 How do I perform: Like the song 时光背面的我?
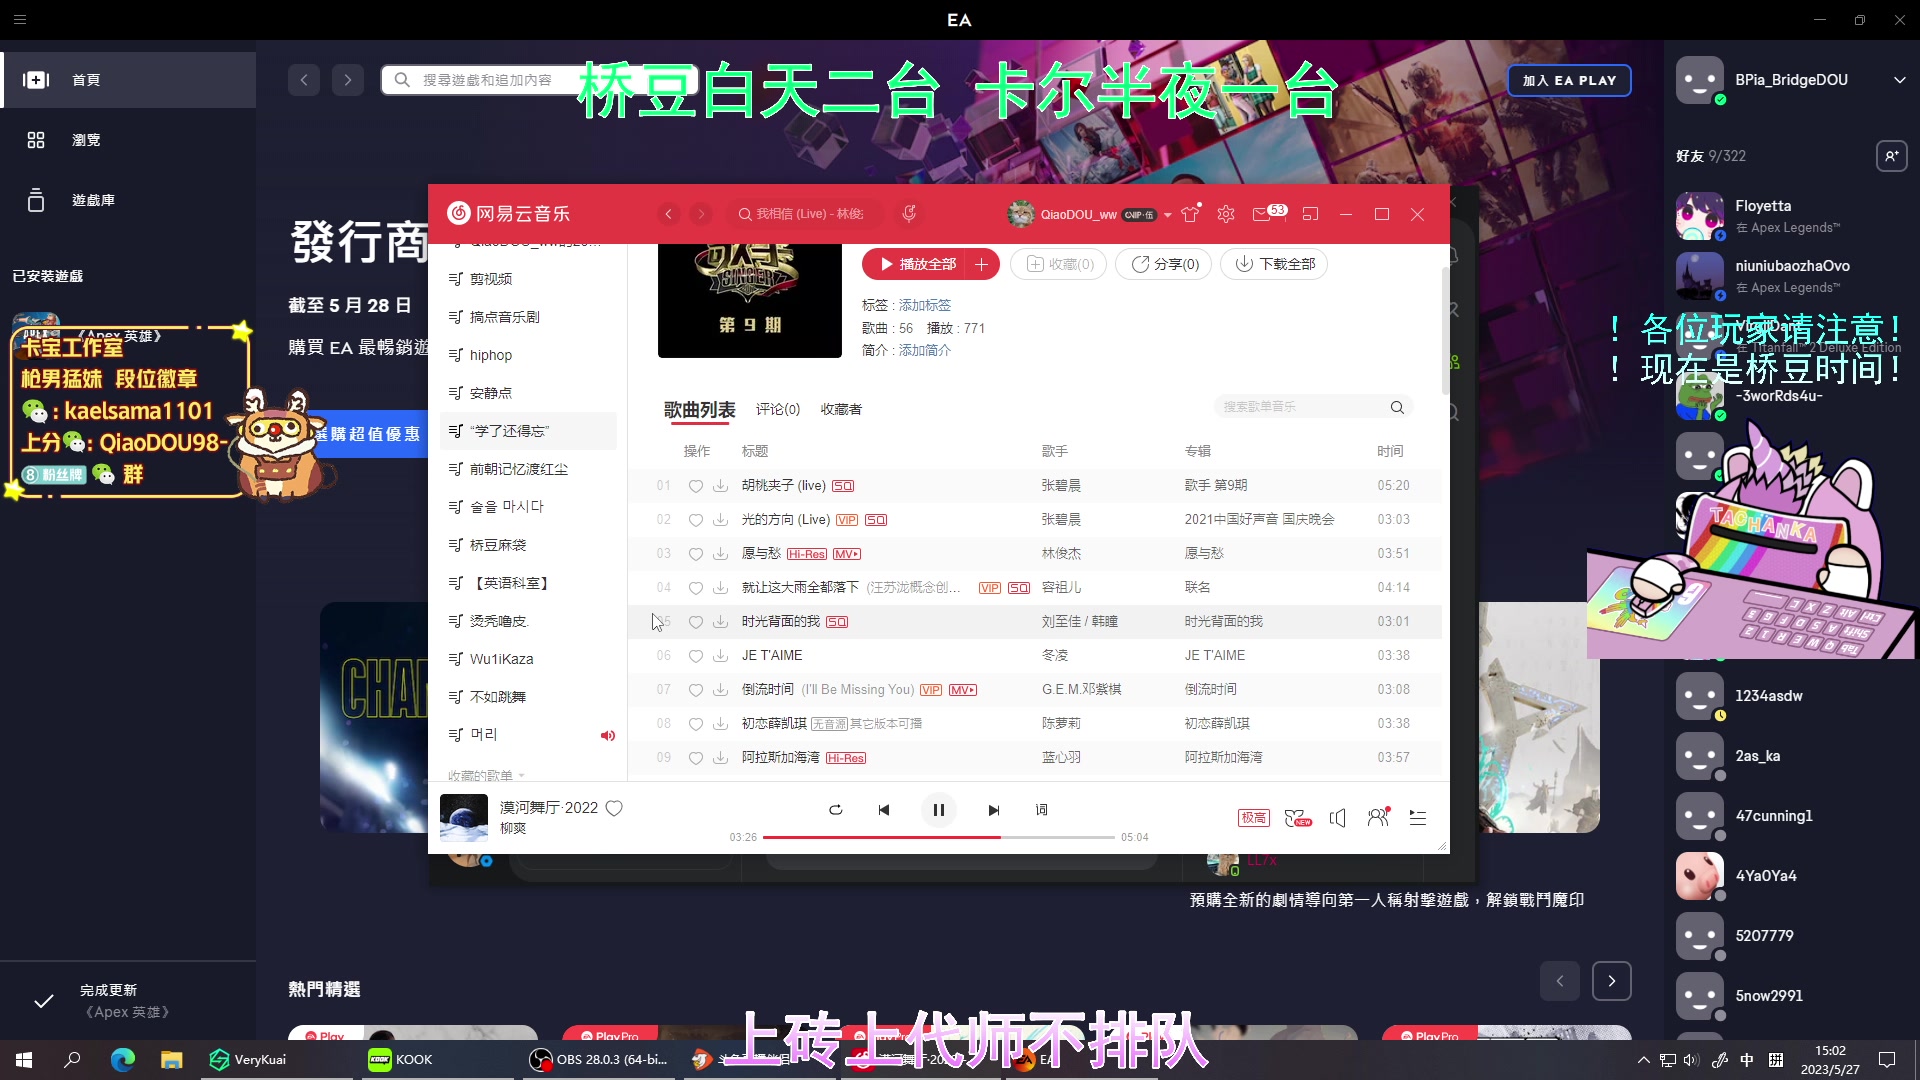tap(695, 622)
